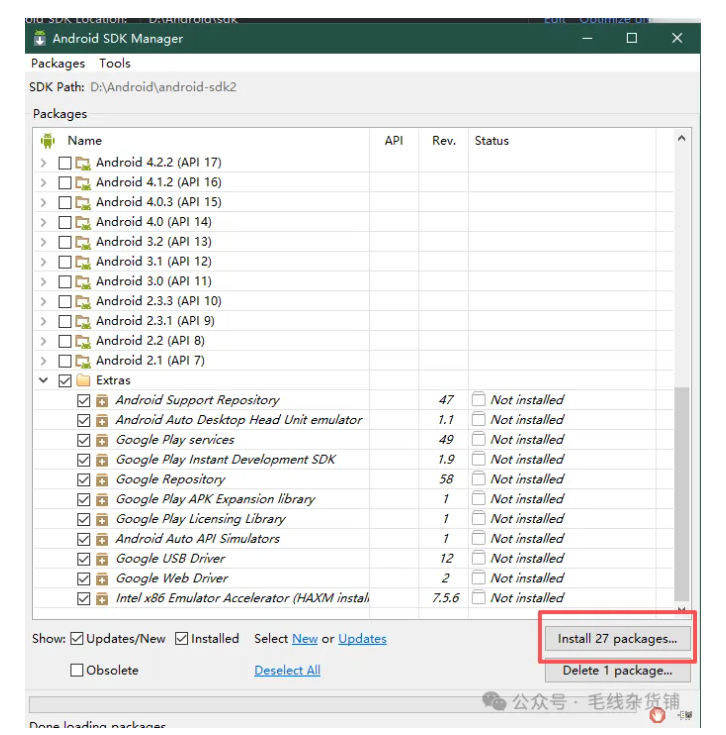Click the package icon of Google Web Driver
The image size is (726, 735).
[102, 579]
